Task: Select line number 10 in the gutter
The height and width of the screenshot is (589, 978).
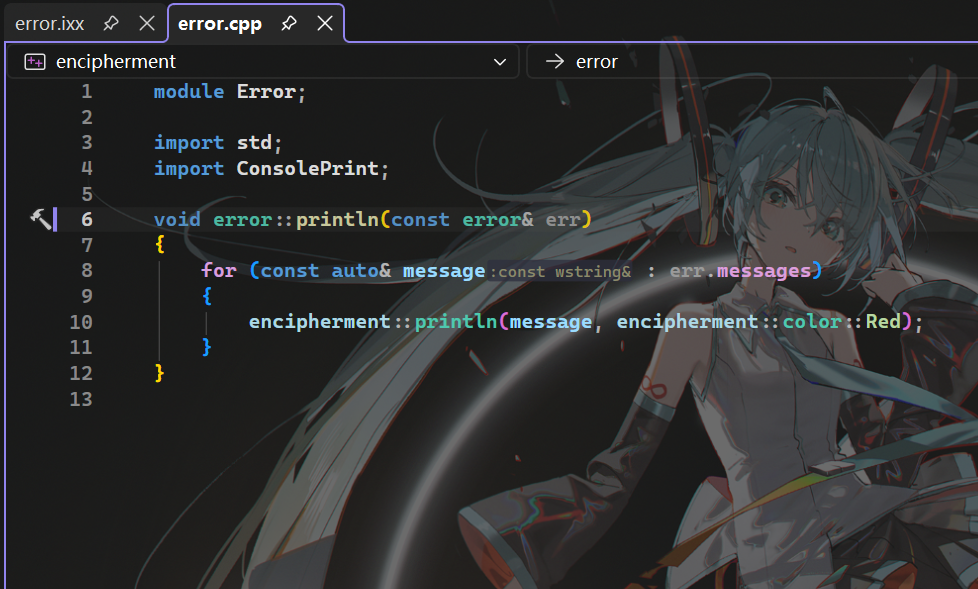Action: pos(81,322)
